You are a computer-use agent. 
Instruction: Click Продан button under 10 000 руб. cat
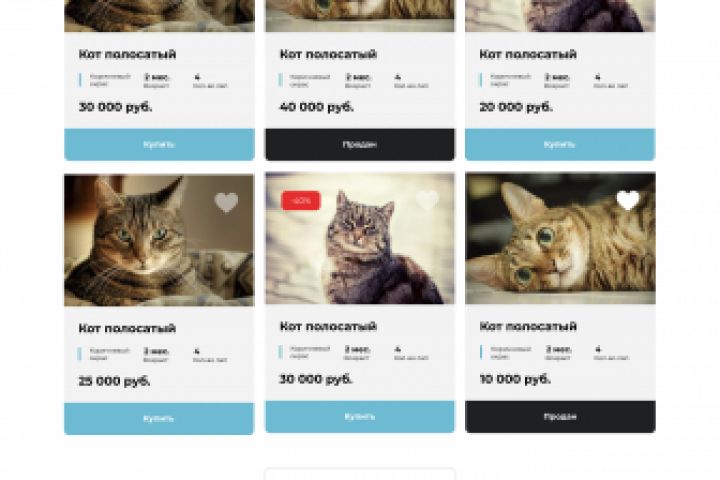(x=560, y=417)
